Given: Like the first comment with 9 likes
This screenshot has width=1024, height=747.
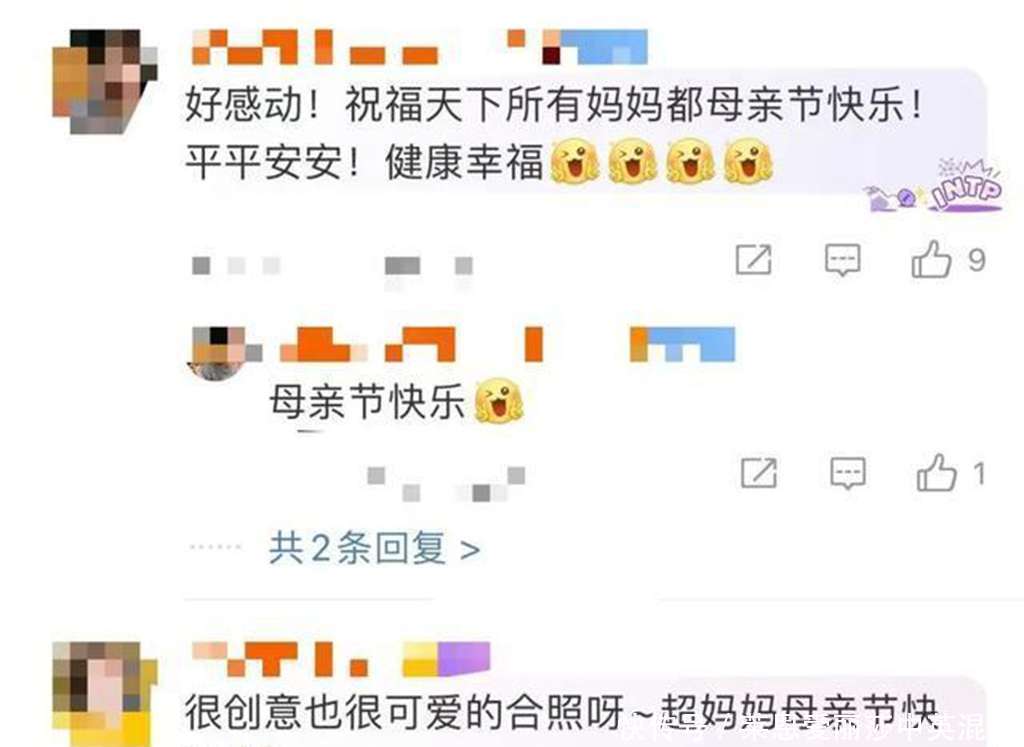Looking at the screenshot, I should tap(931, 259).
